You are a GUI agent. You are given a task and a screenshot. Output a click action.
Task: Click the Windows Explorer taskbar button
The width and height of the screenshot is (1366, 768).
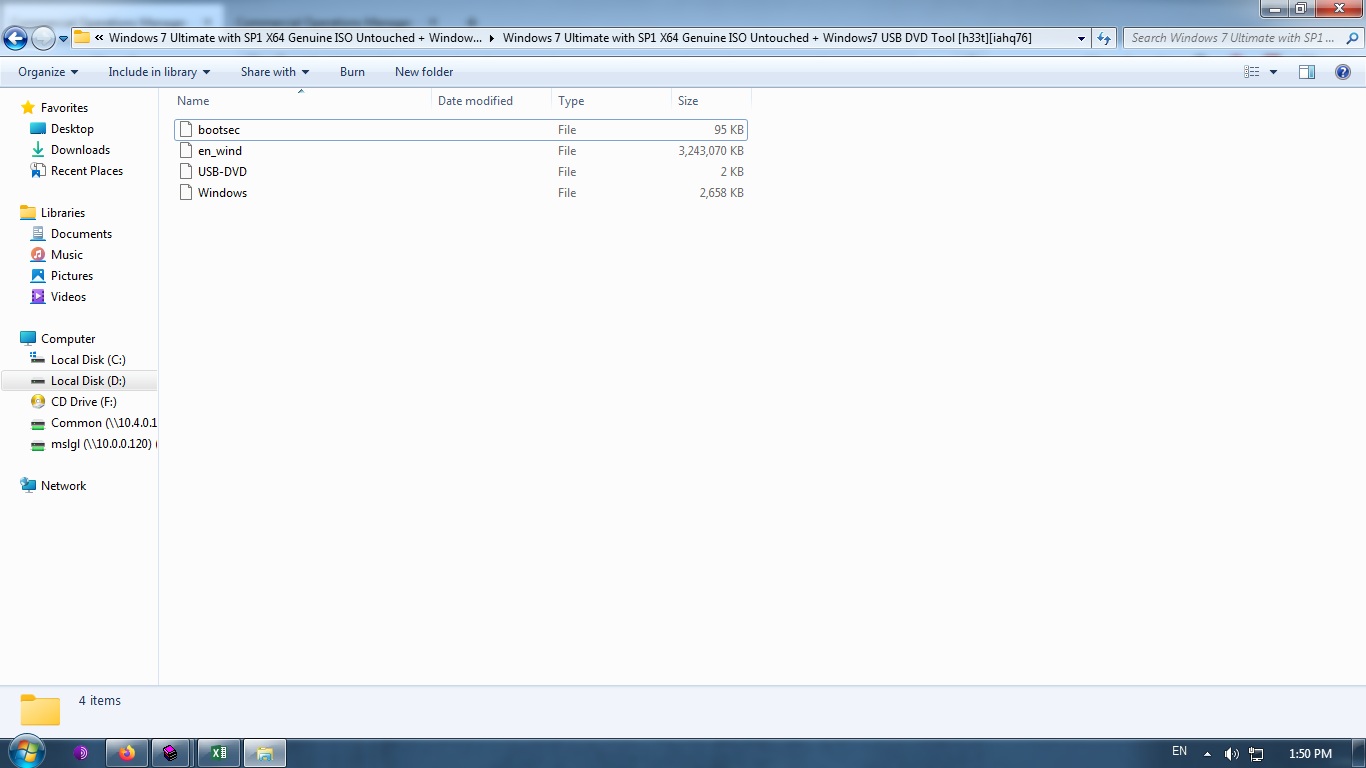click(265, 753)
